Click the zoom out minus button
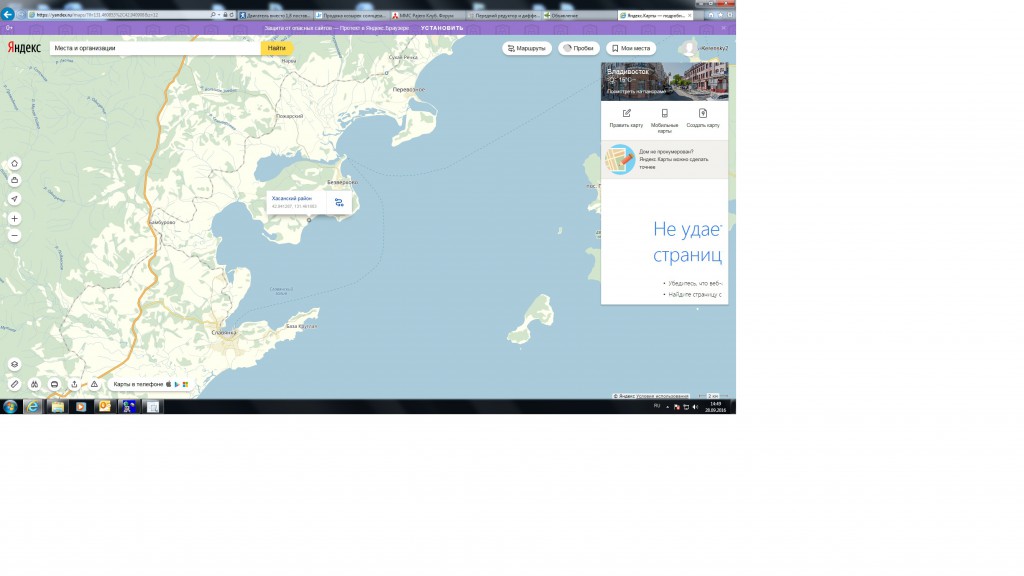 click(x=14, y=236)
